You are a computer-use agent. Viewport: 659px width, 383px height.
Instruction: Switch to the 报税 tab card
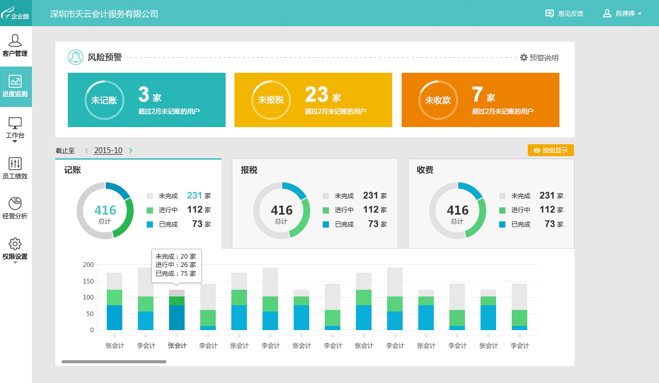click(x=315, y=203)
